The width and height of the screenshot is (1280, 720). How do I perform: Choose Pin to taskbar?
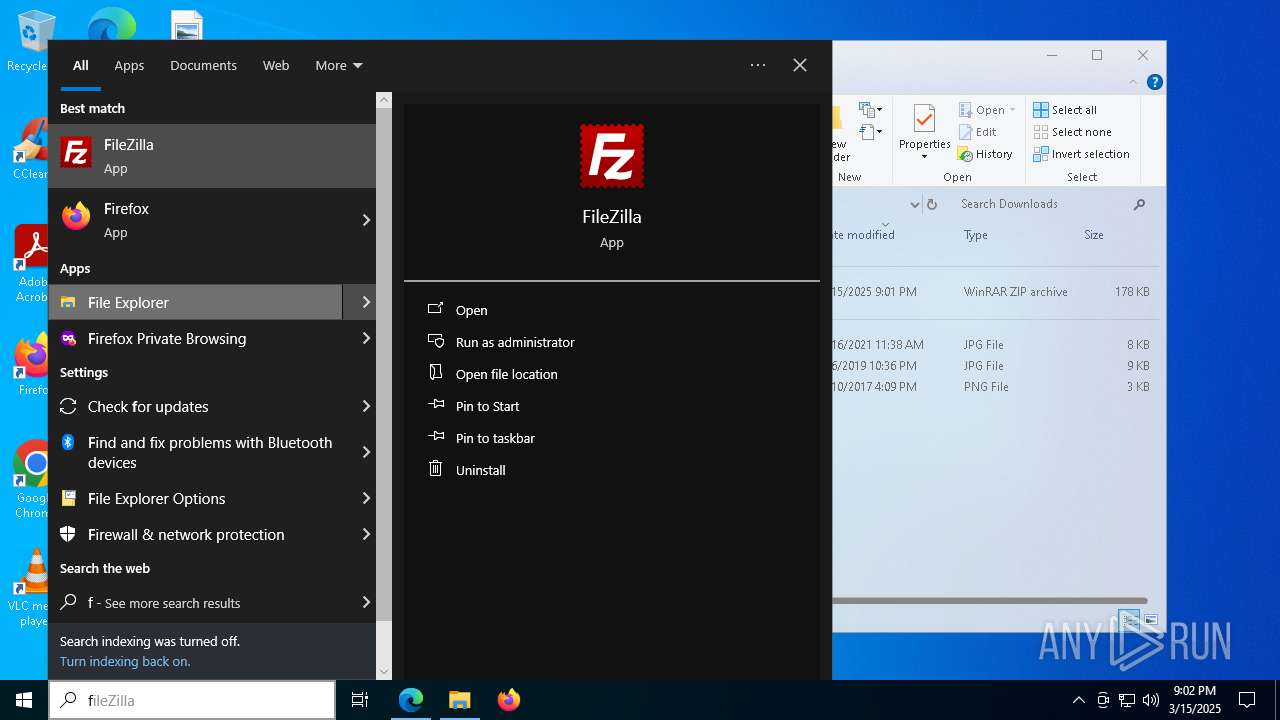pos(495,438)
